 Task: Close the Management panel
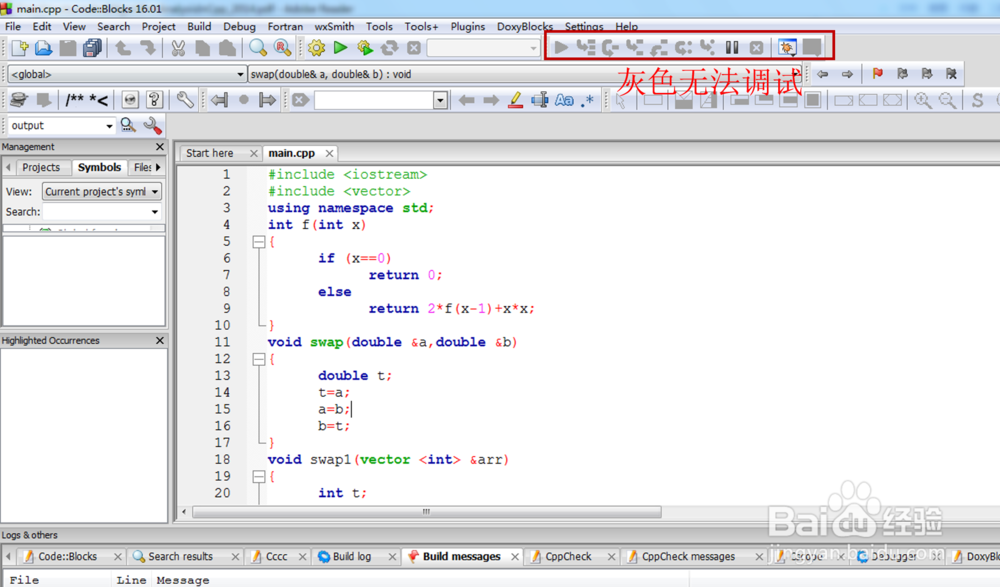(160, 147)
